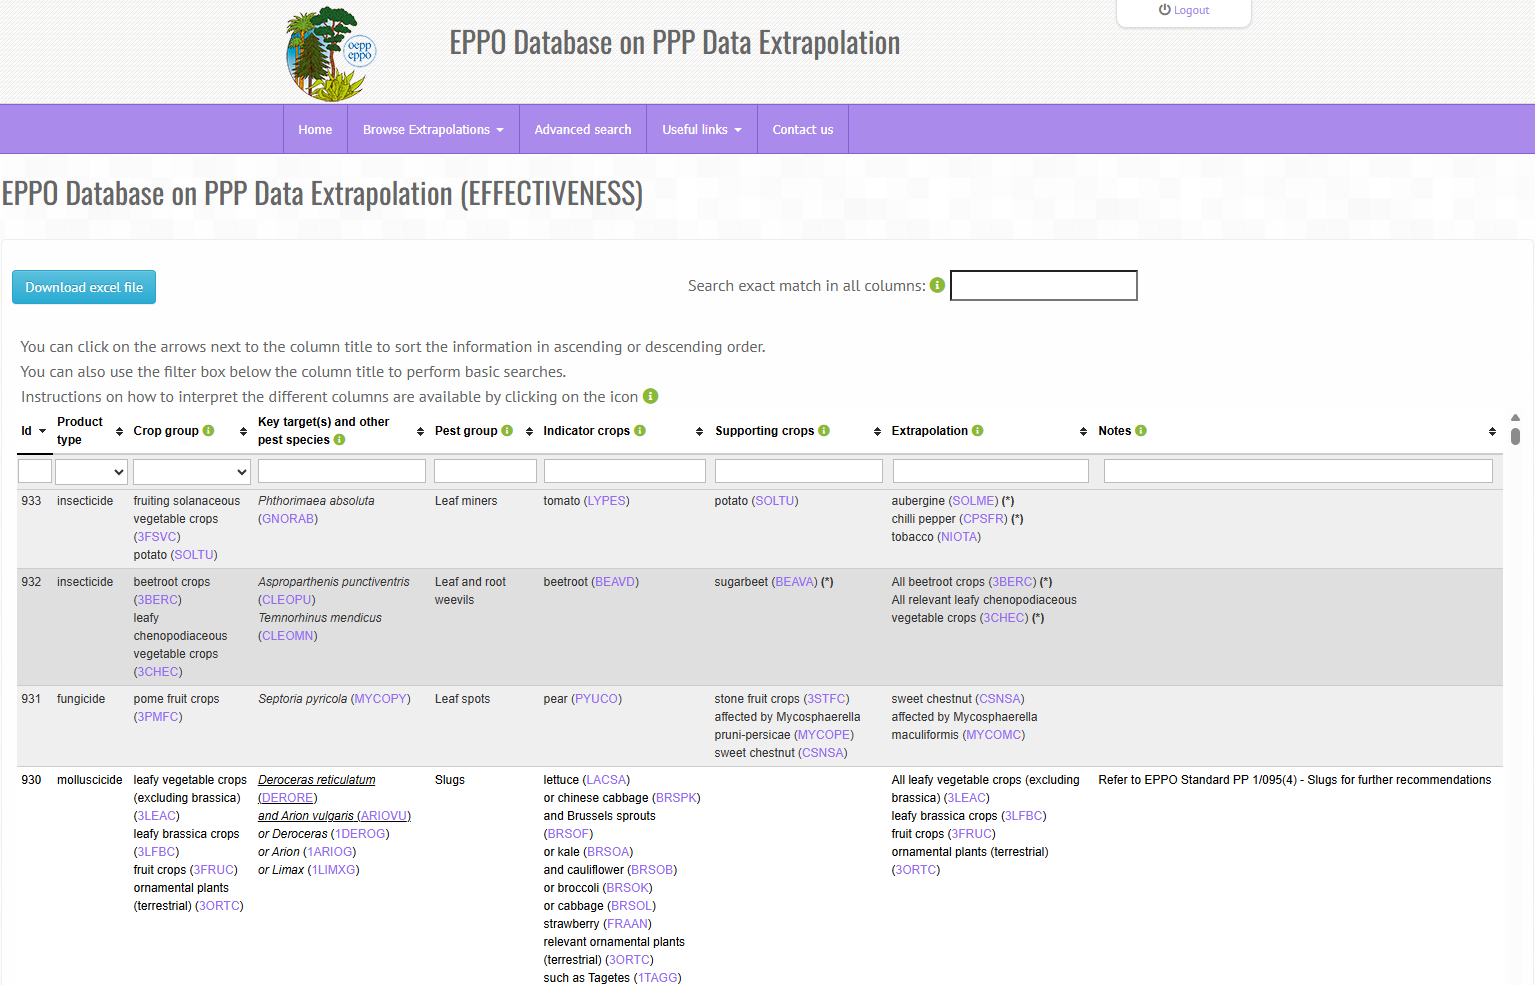1535x985 pixels.
Task: Go to the Contact us page
Action: click(802, 130)
